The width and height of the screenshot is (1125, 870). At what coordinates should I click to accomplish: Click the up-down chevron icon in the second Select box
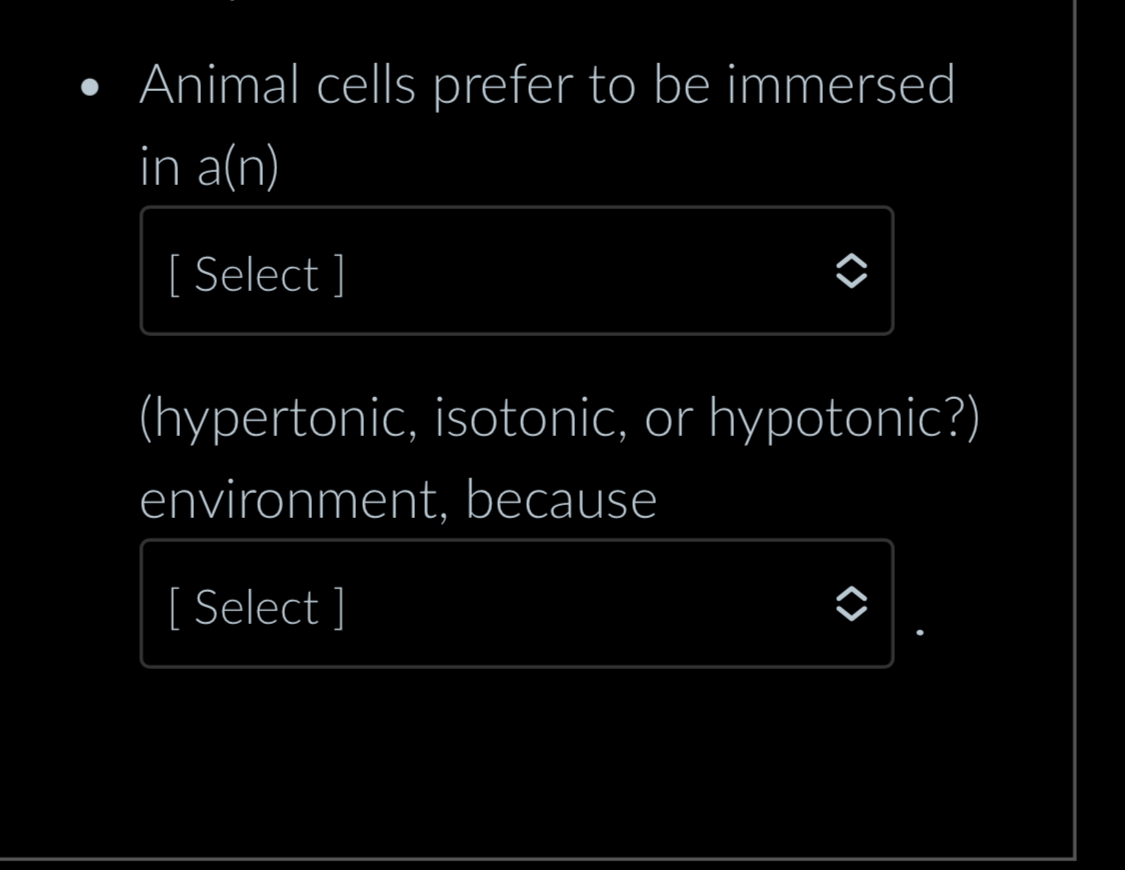click(x=849, y=604)
